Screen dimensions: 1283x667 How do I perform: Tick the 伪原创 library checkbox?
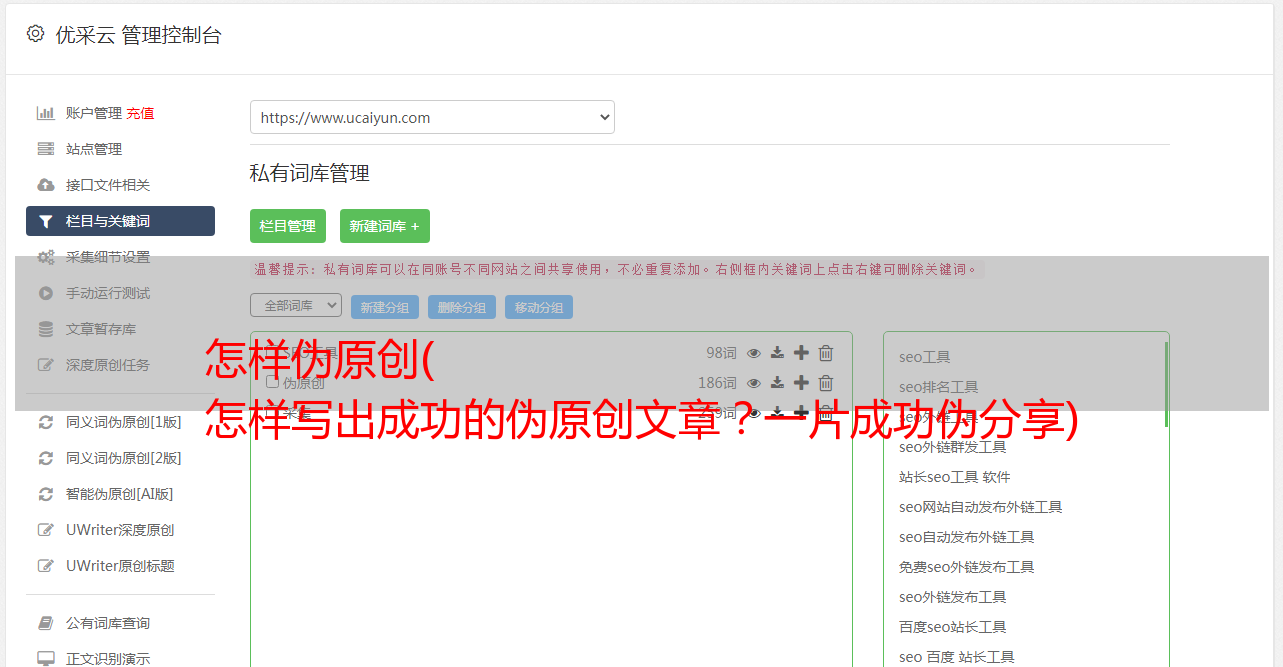click(x=272, y=382)
